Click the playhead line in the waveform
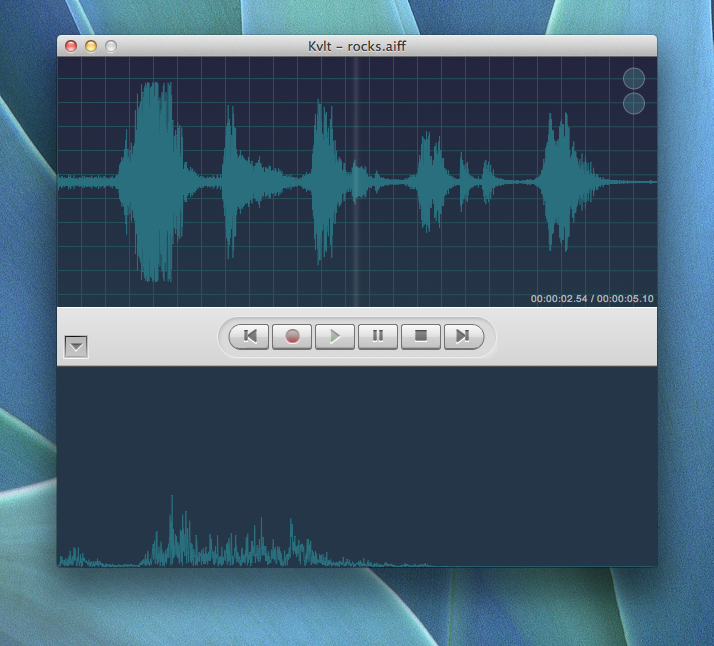This screenshot has width=714, height=646. pos(357,182)
